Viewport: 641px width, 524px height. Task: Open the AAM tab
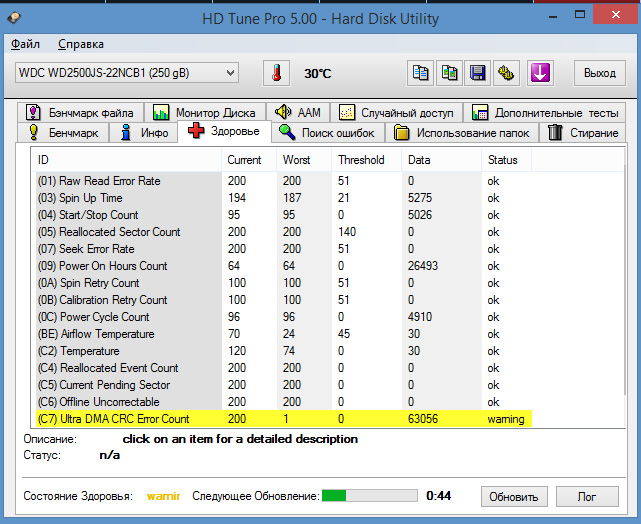coord(298,112)
